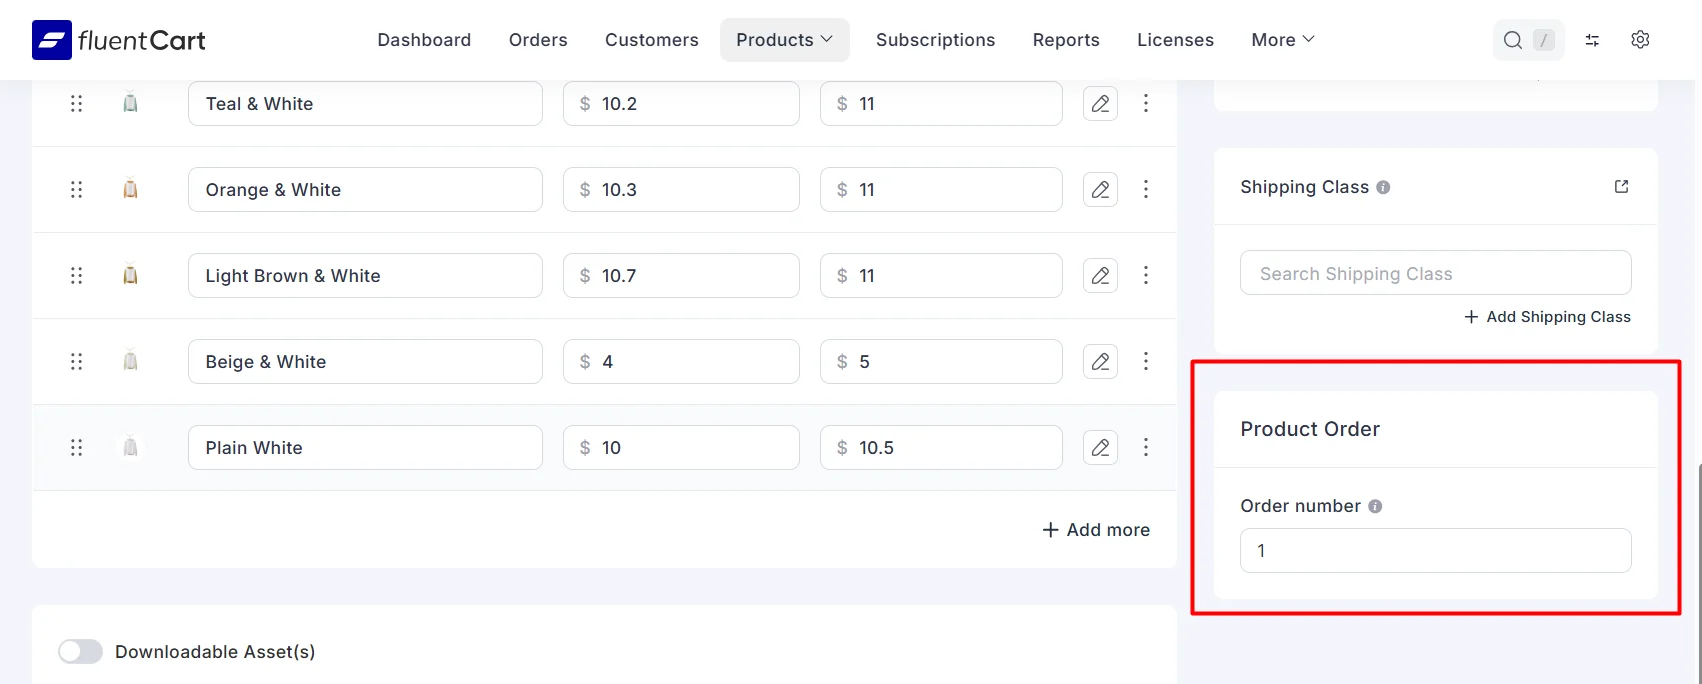Click compare price 11 for Light Brown & White
The width and height of the screenshot is (1702, 684).
tap(941, 276)
